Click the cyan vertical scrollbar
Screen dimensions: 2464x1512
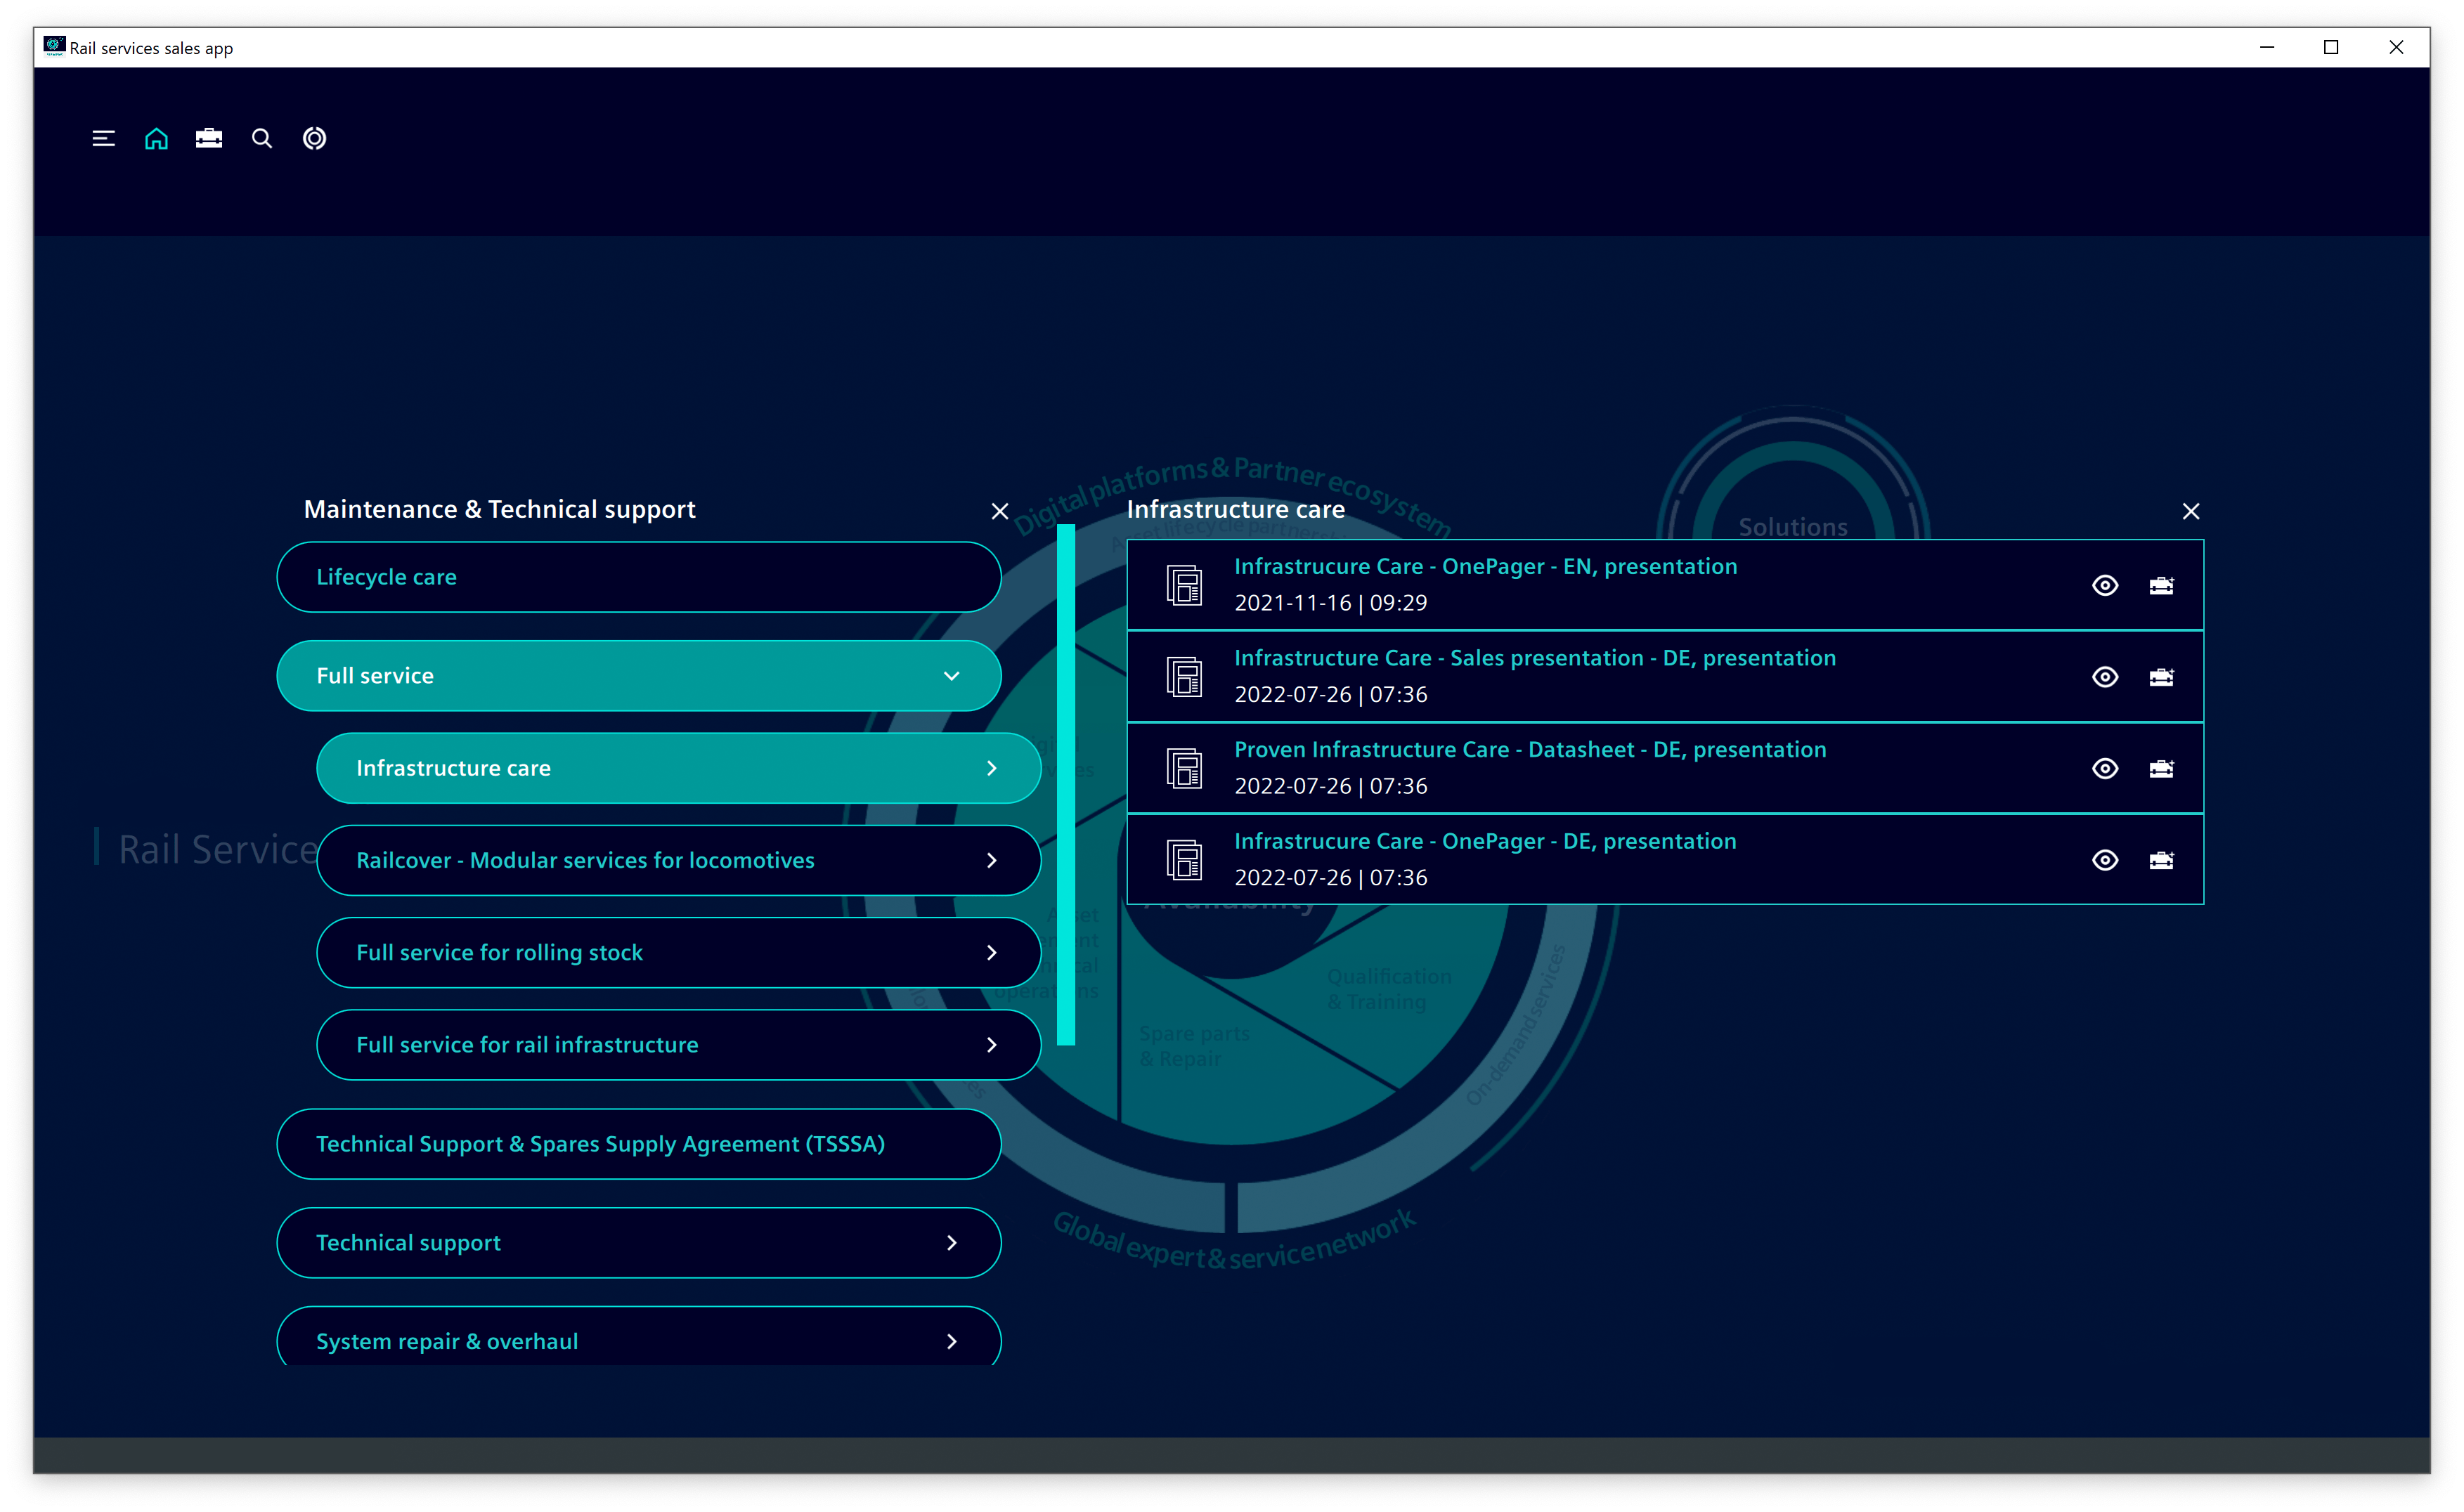[1066, 785]
